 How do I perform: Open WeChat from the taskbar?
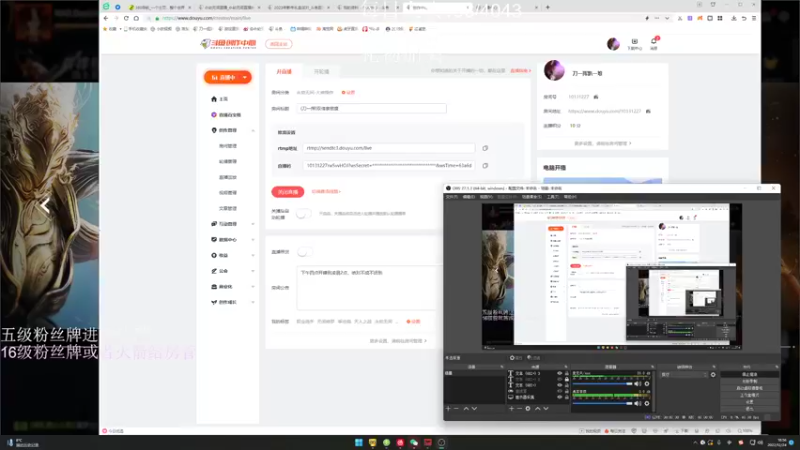(414, 442)
